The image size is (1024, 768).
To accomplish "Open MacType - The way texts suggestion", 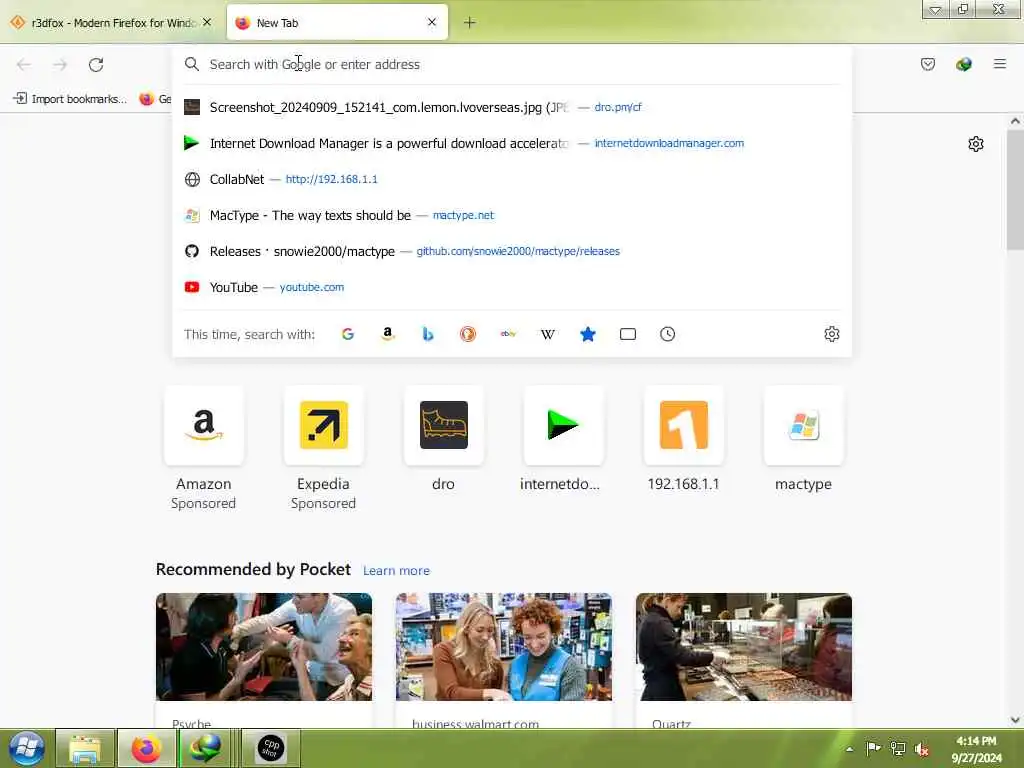I will (512, 215).
